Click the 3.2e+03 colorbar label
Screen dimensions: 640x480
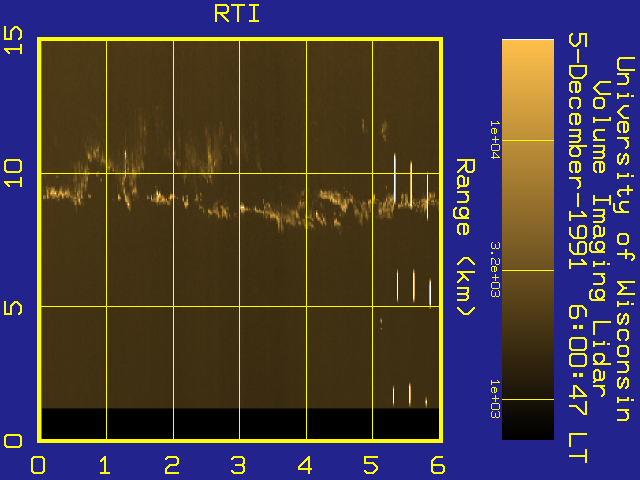coord(495,270)
